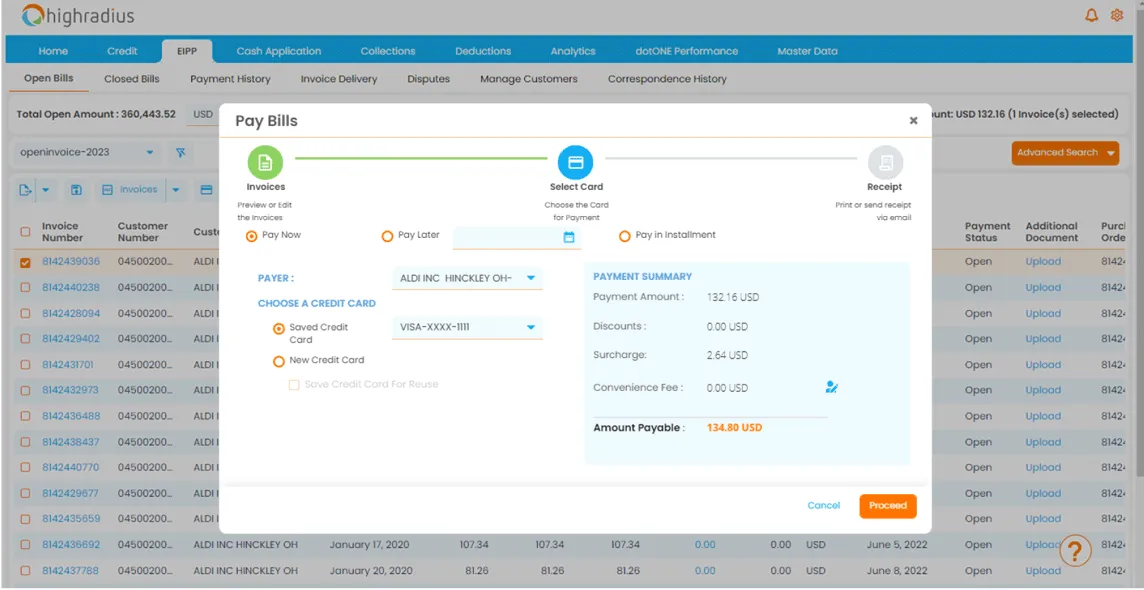Viewport: 1144px width, 590px height.
Task: Expand the openinvoice-2023 filter dropdown
Action: pyautogui.click(x=150, y=153)
